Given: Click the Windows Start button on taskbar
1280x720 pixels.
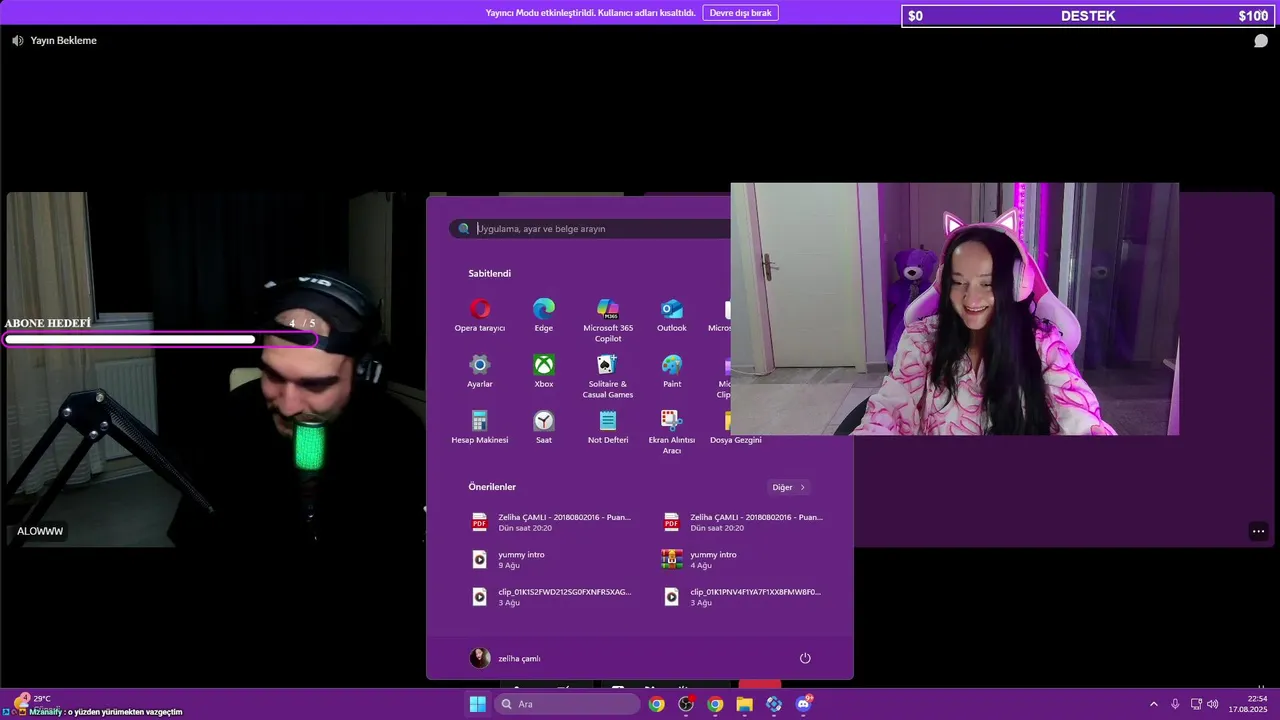Looking at the screenshot, I should point(478,704).
